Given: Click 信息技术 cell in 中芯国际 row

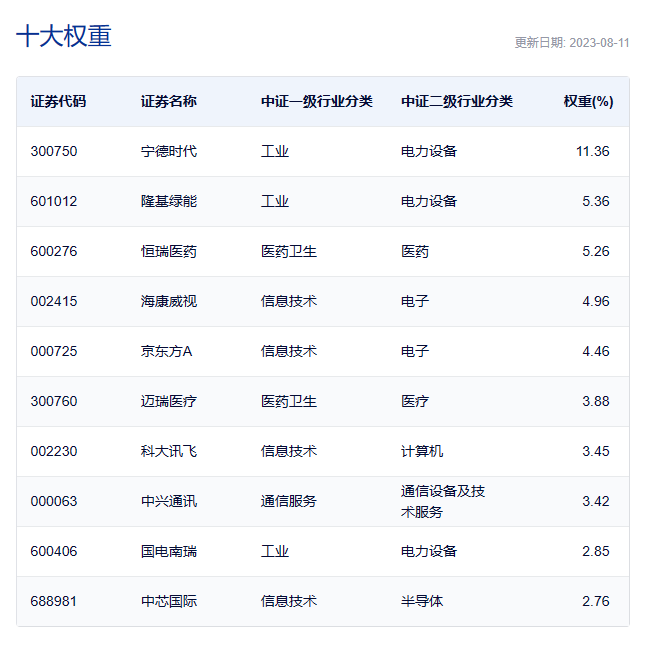Looking at the screenshot, I should (289, 601).
